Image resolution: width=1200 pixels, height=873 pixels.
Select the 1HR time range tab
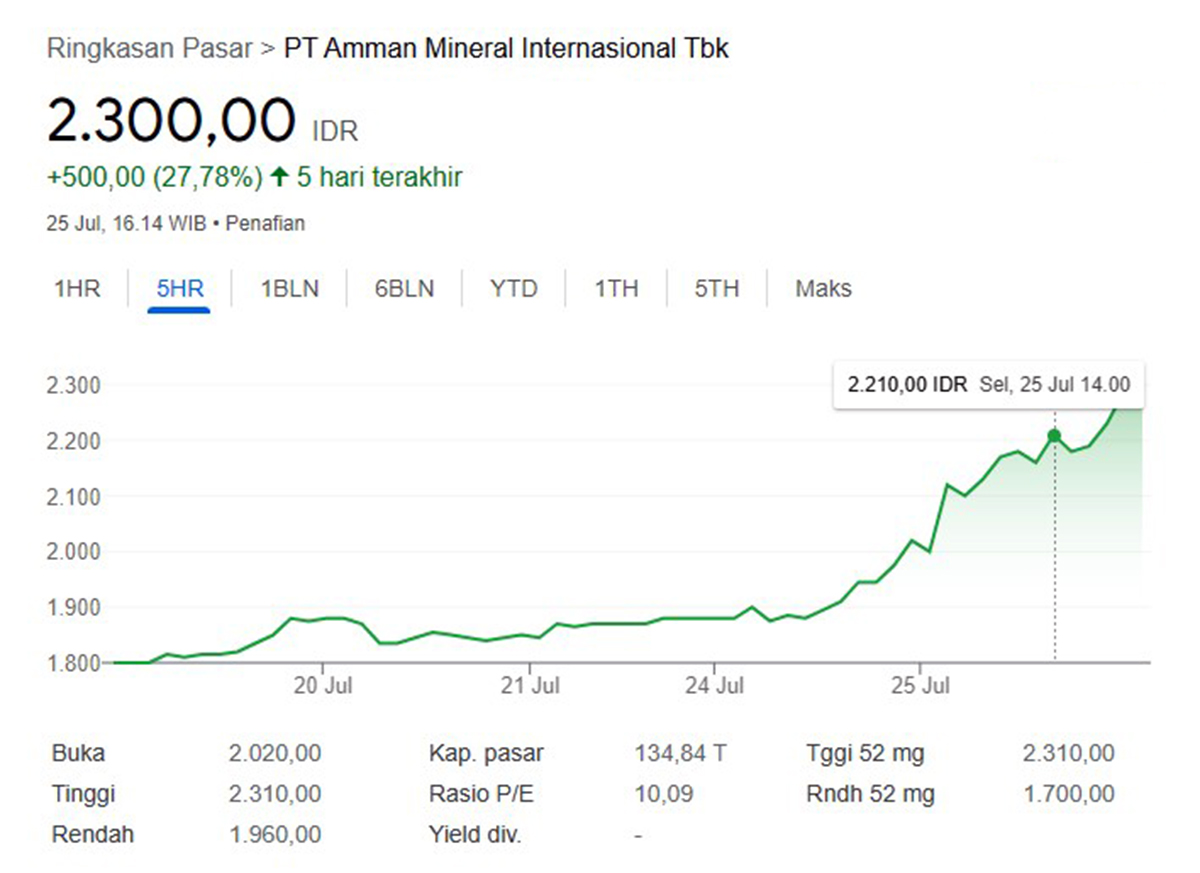[x=77, y=289]
